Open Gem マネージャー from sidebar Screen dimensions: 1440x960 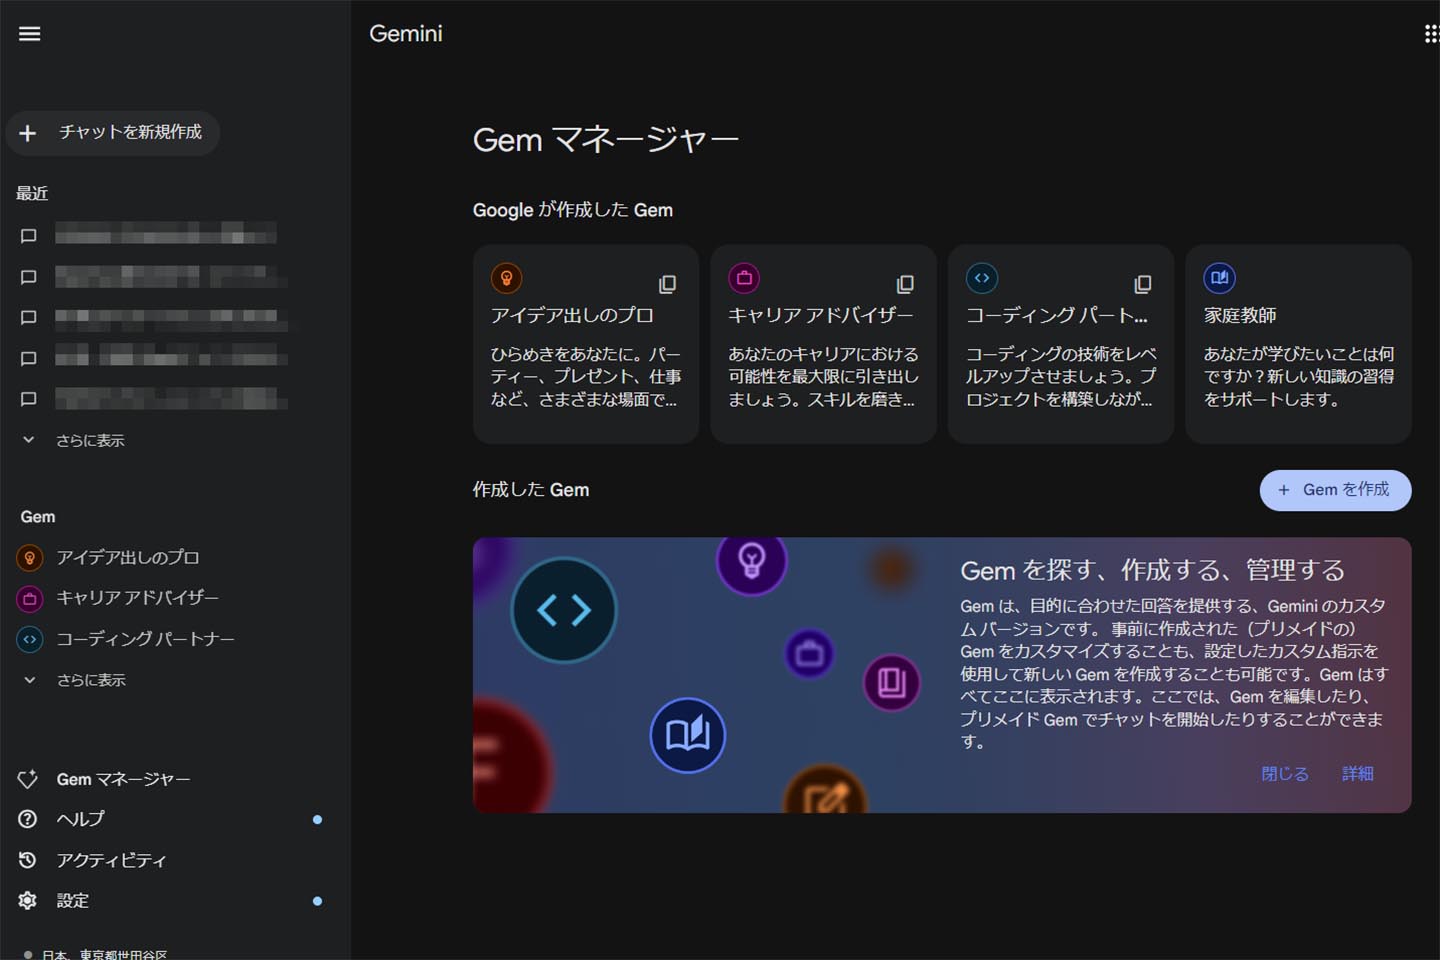(x=122, y=779)
